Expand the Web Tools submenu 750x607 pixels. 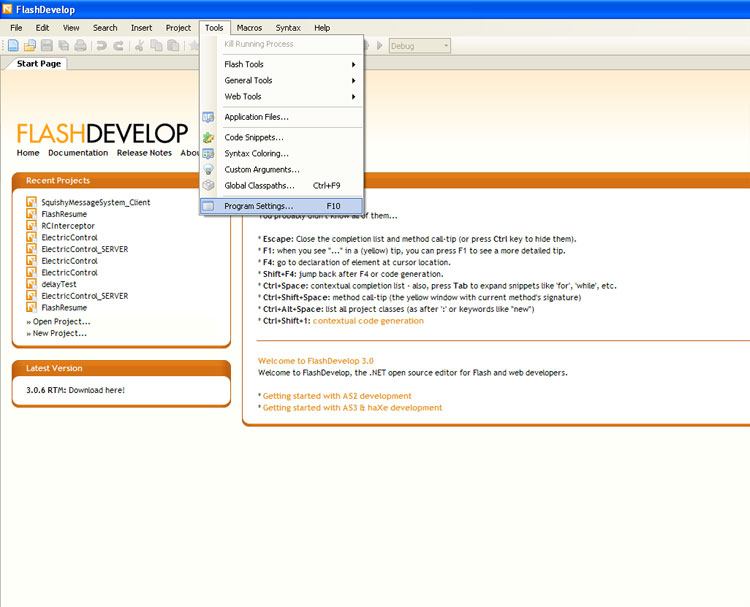[290, 97]
